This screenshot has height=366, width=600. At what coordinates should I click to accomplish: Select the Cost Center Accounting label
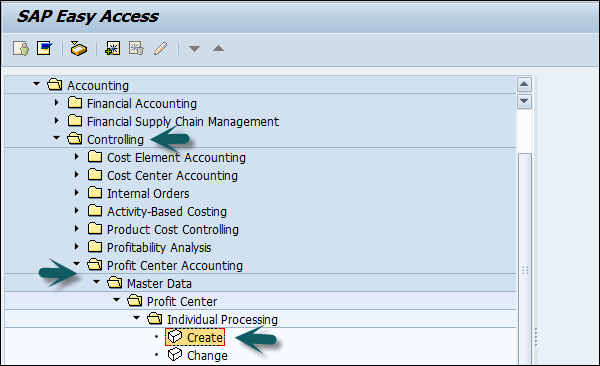[x=172, y=176]
